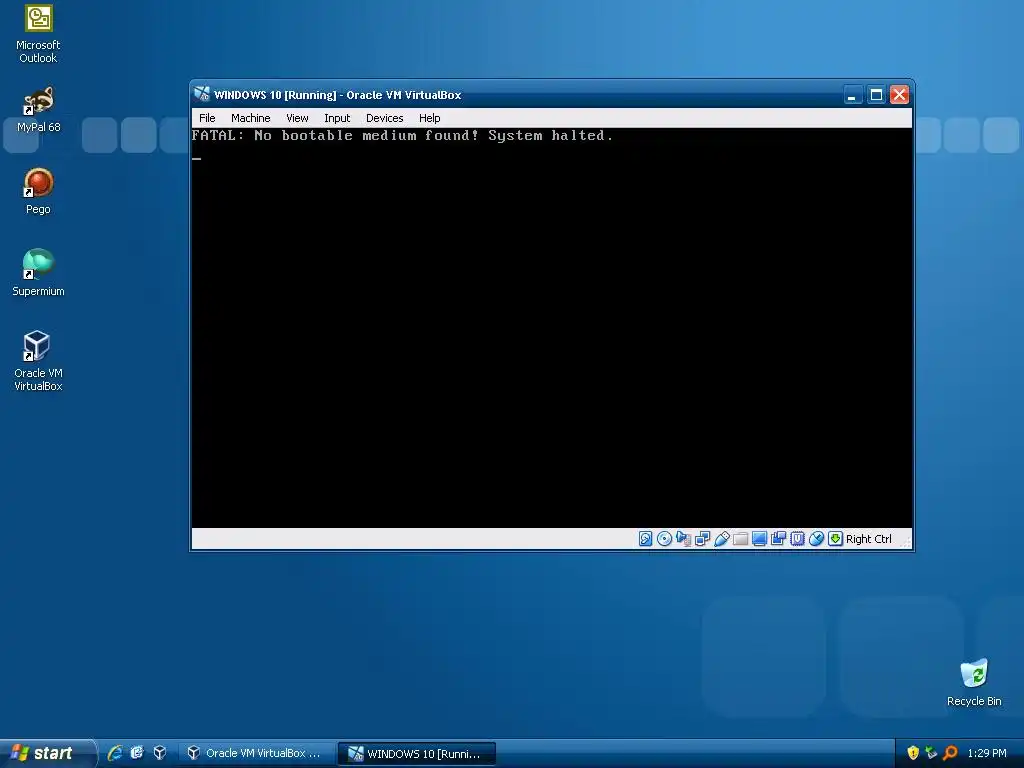Image resolution: width=1024 pixels, height=768 pixels.
Task: Switch to Oracle VM VirtualBox taskbar button
Action: 256,753
